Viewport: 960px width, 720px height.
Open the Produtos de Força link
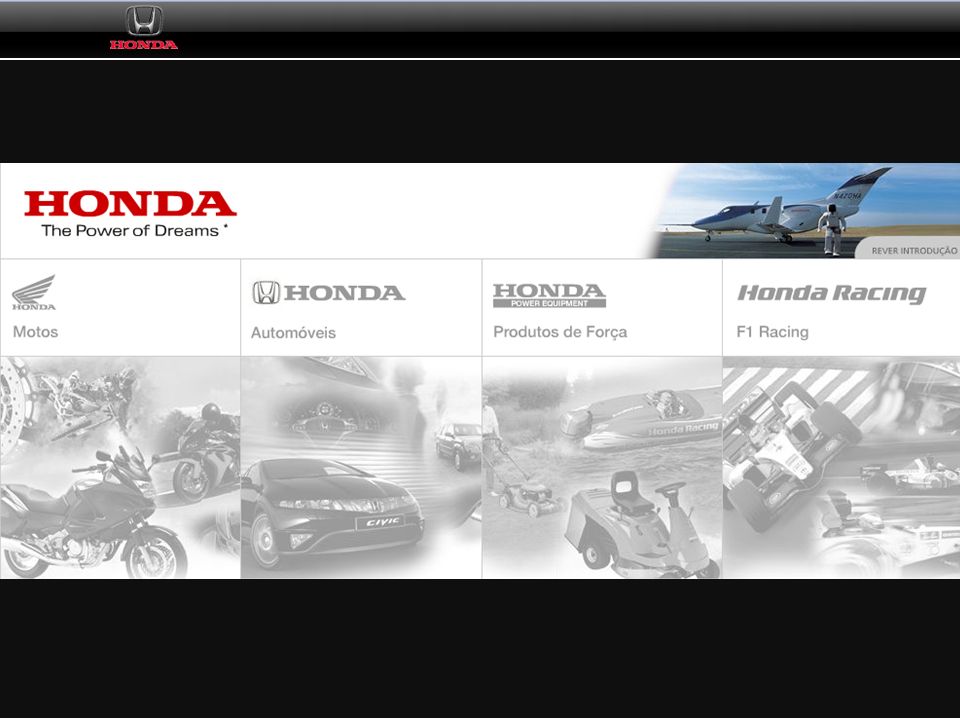pyautogui.click(x=560, y=332)
